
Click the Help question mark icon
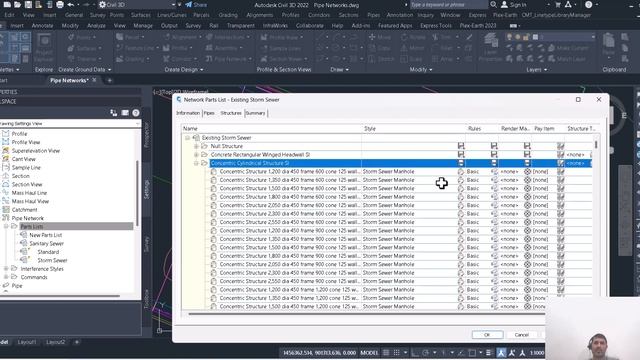(x=588, y=4)
